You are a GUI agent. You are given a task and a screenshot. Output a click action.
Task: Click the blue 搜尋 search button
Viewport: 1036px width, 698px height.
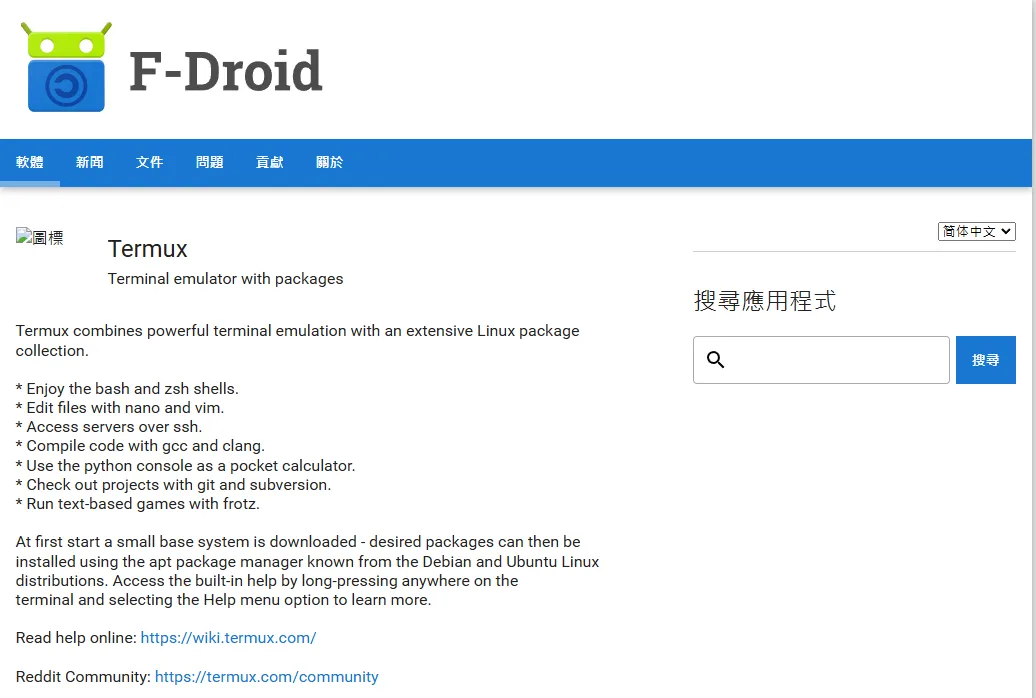coord(986,360)
